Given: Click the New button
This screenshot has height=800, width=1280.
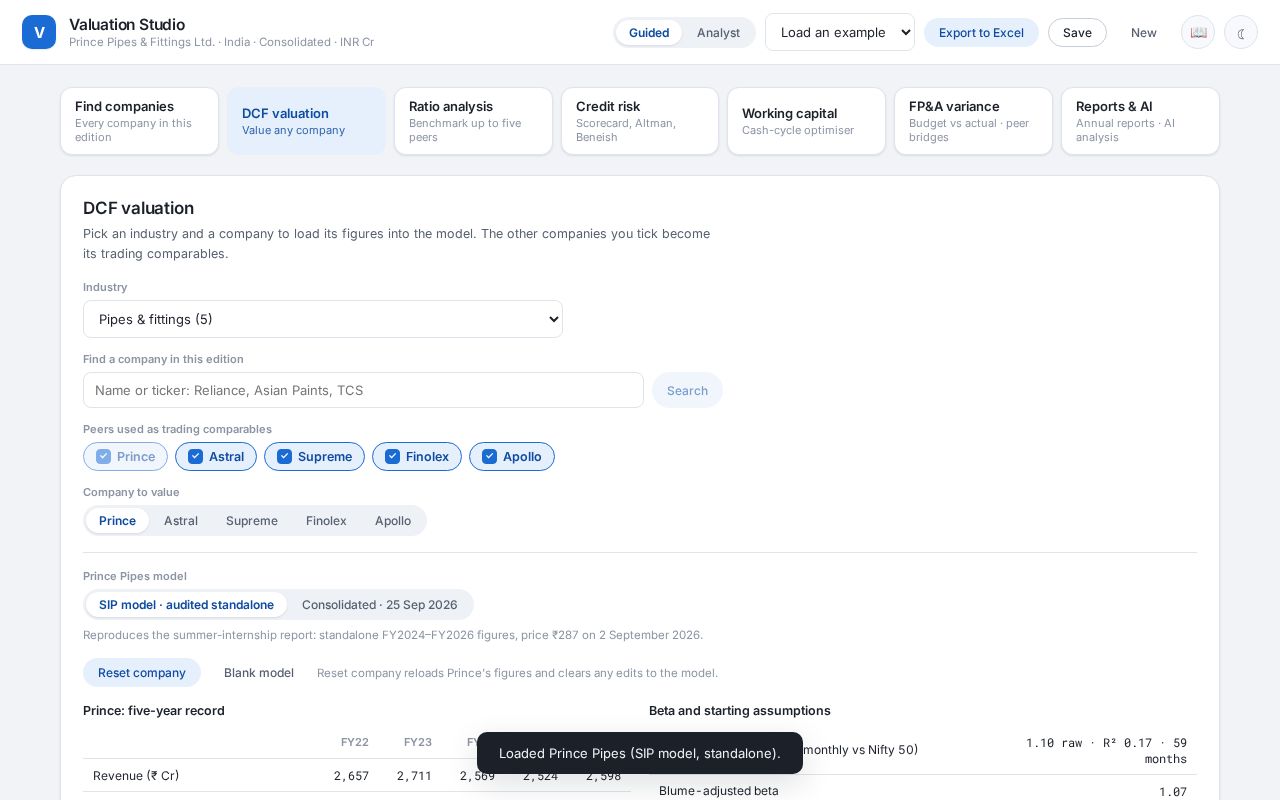Looking at the screenshot, I should coord(1144,32).
